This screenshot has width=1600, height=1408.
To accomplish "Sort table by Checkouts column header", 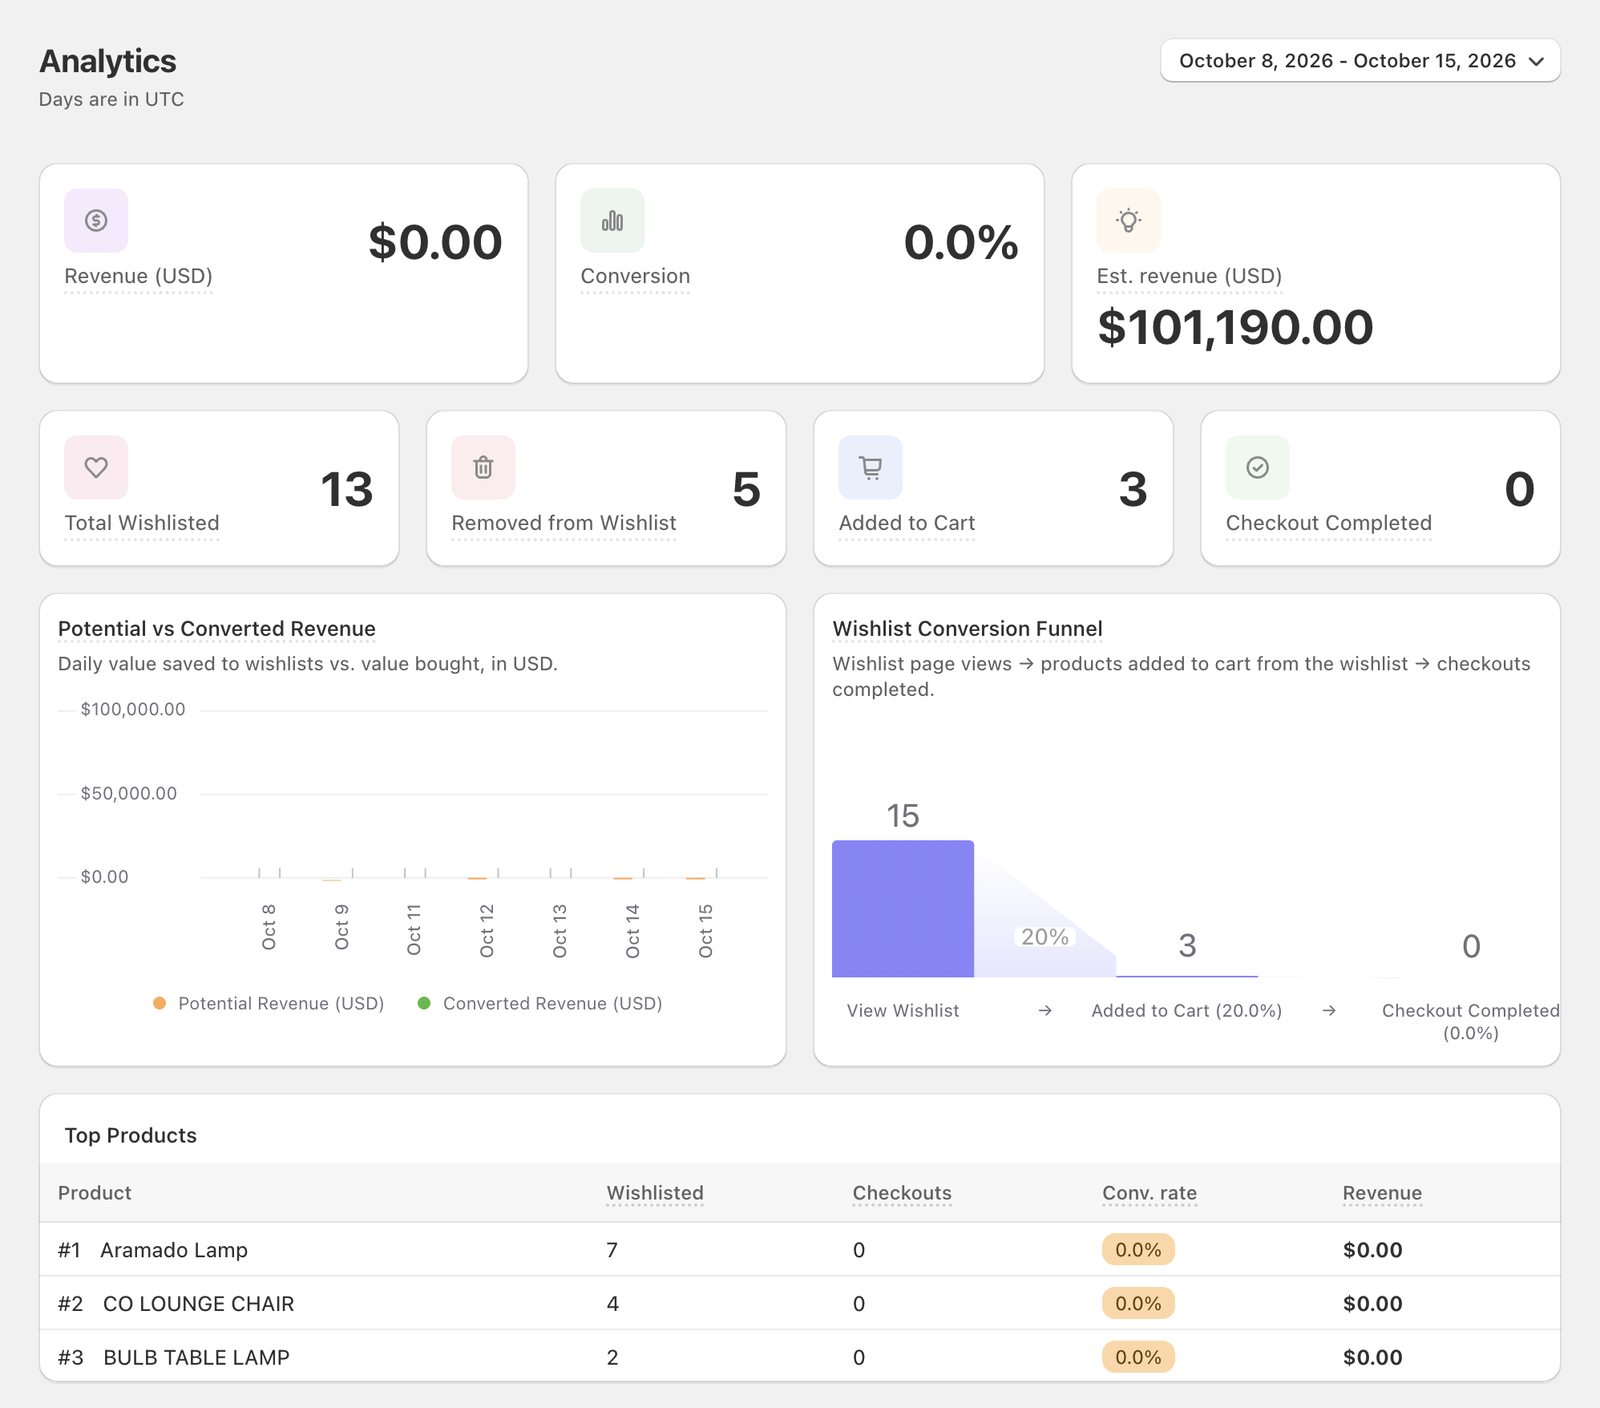I will pos(902,1193).
